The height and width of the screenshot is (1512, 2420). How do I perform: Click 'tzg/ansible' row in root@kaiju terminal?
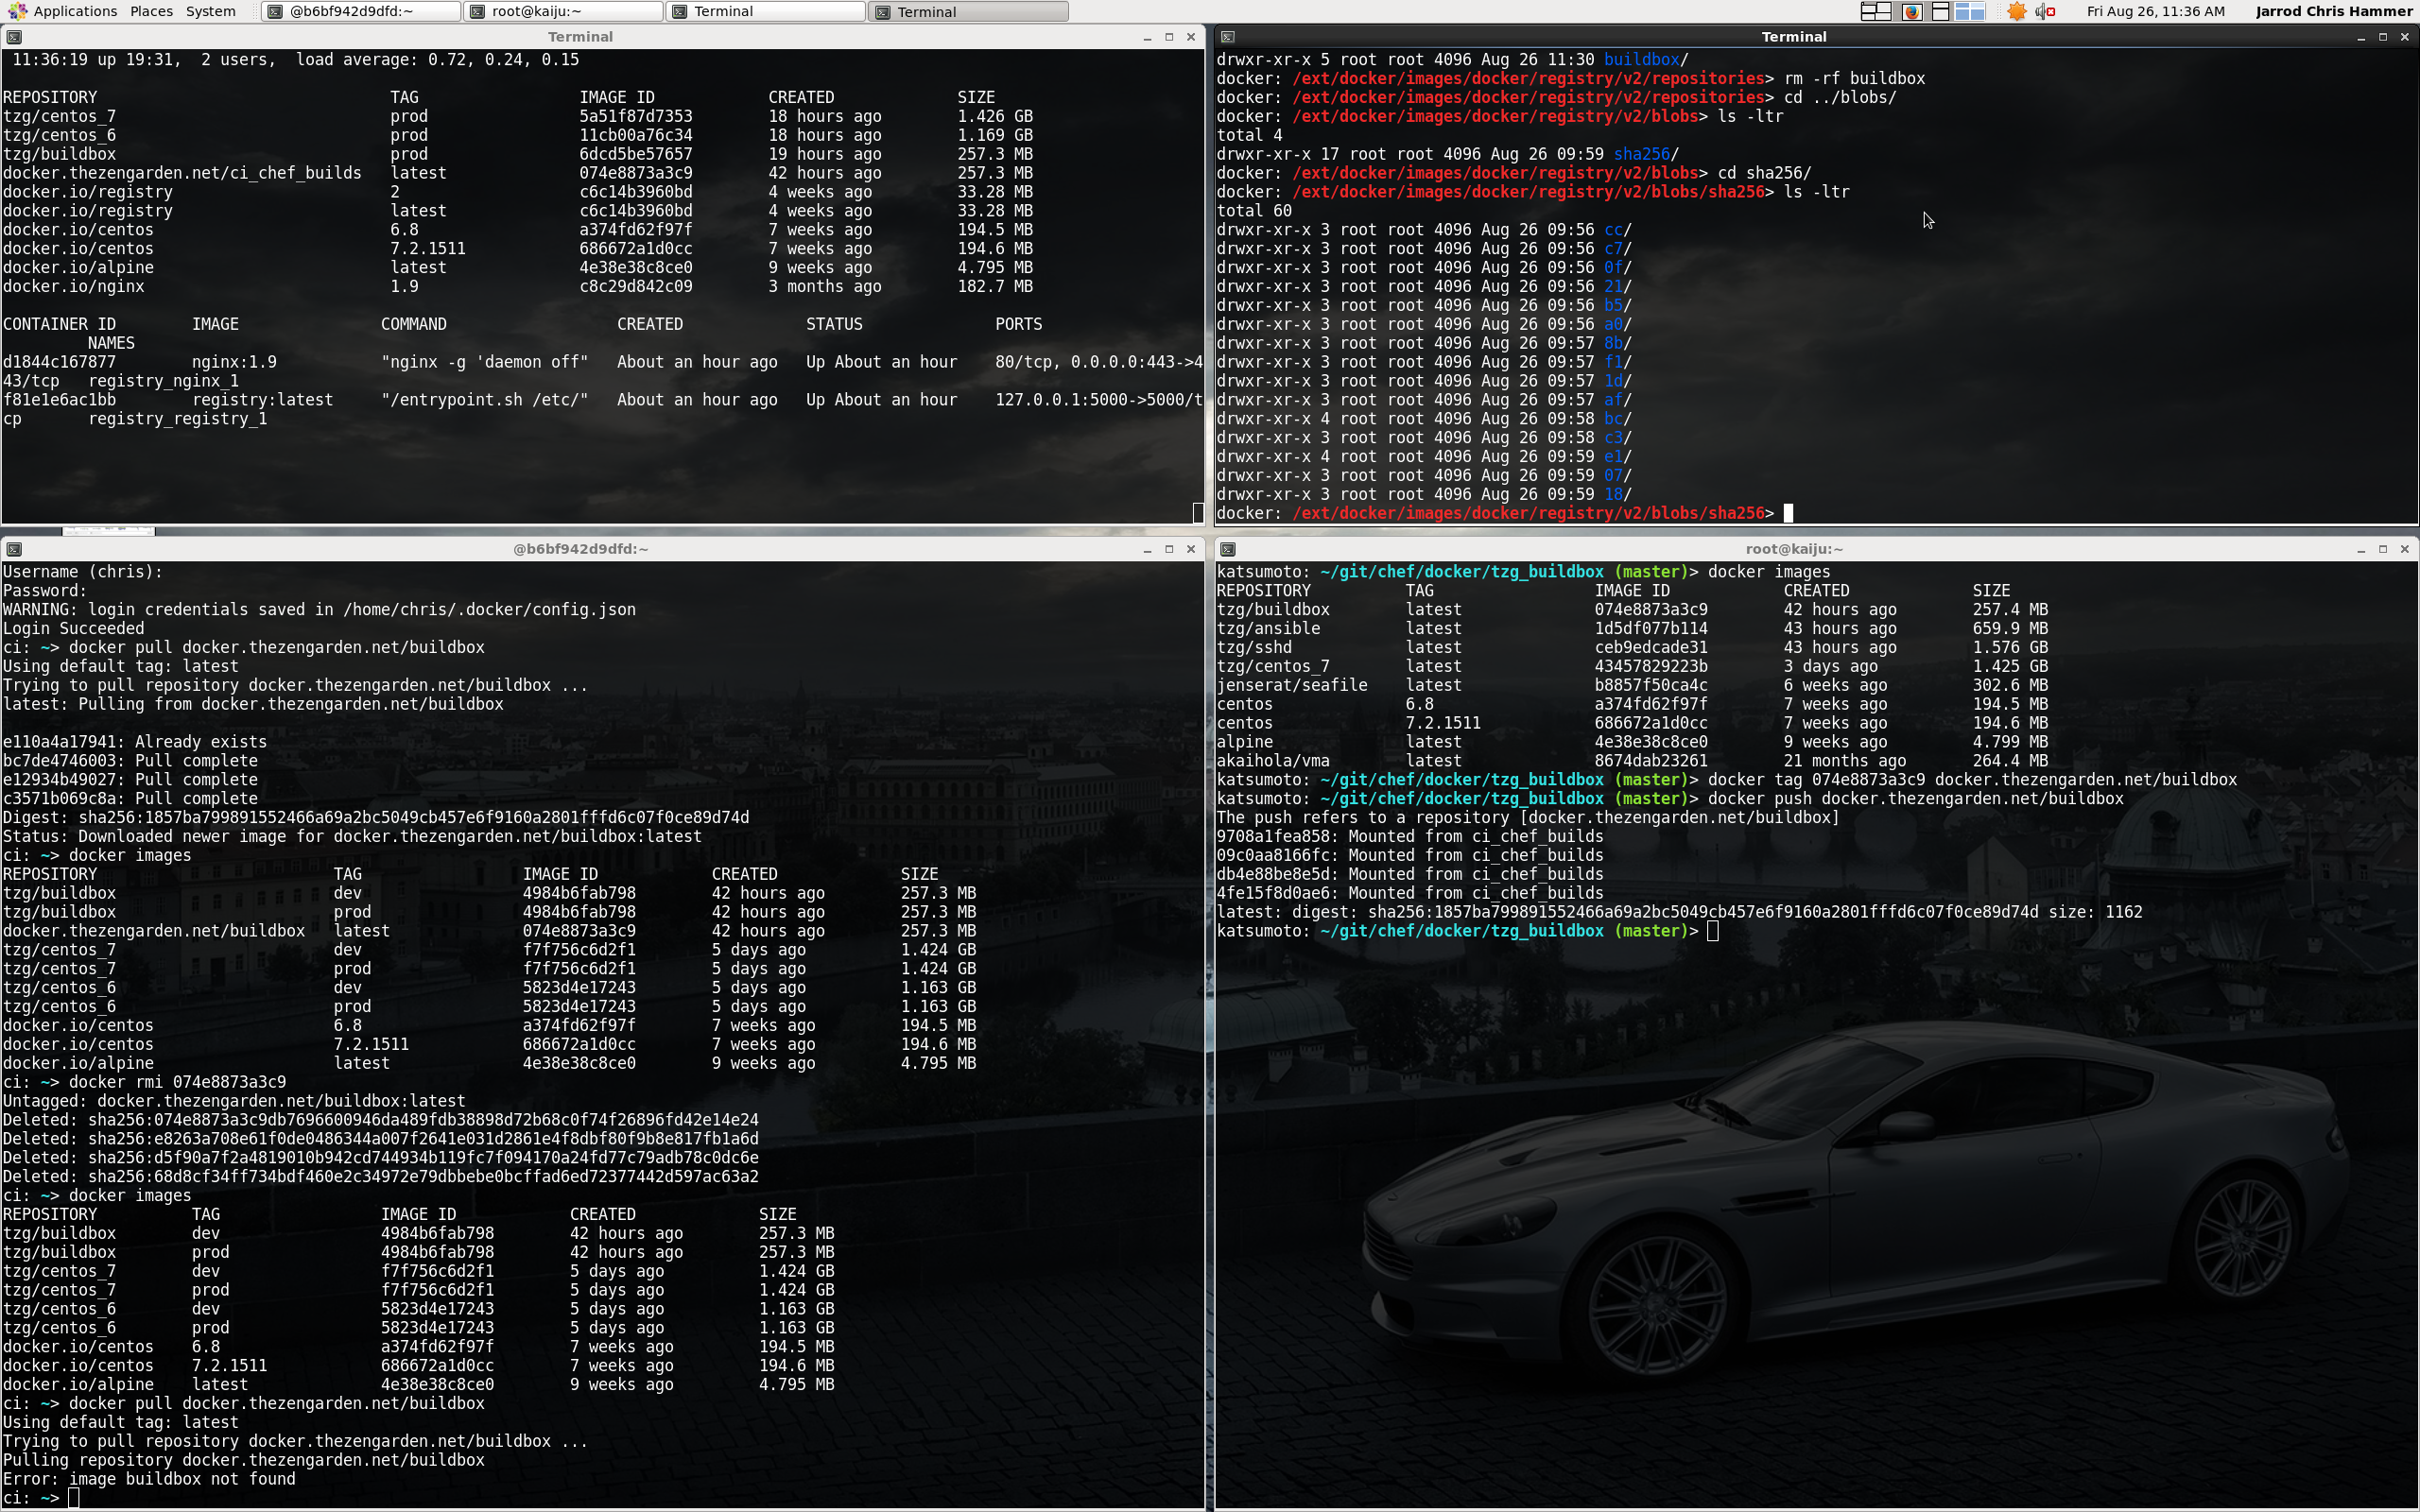1632,629
